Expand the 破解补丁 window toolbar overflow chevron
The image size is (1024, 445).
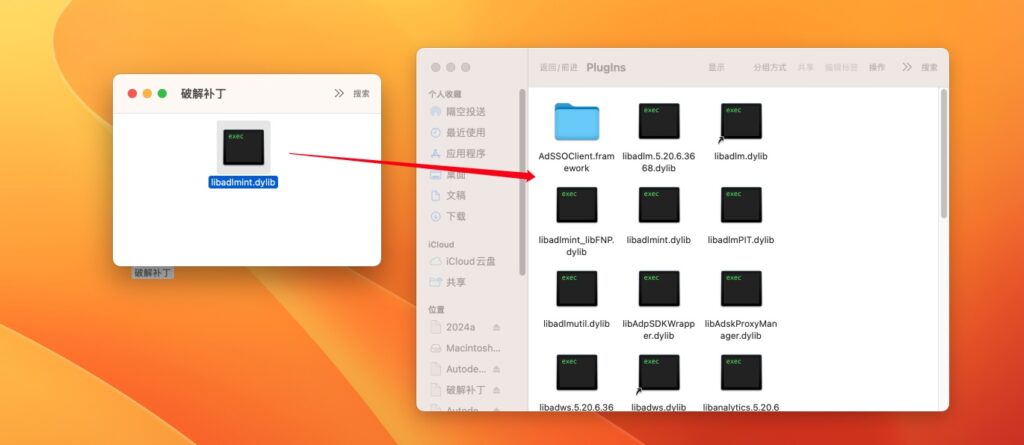[339, 93]
